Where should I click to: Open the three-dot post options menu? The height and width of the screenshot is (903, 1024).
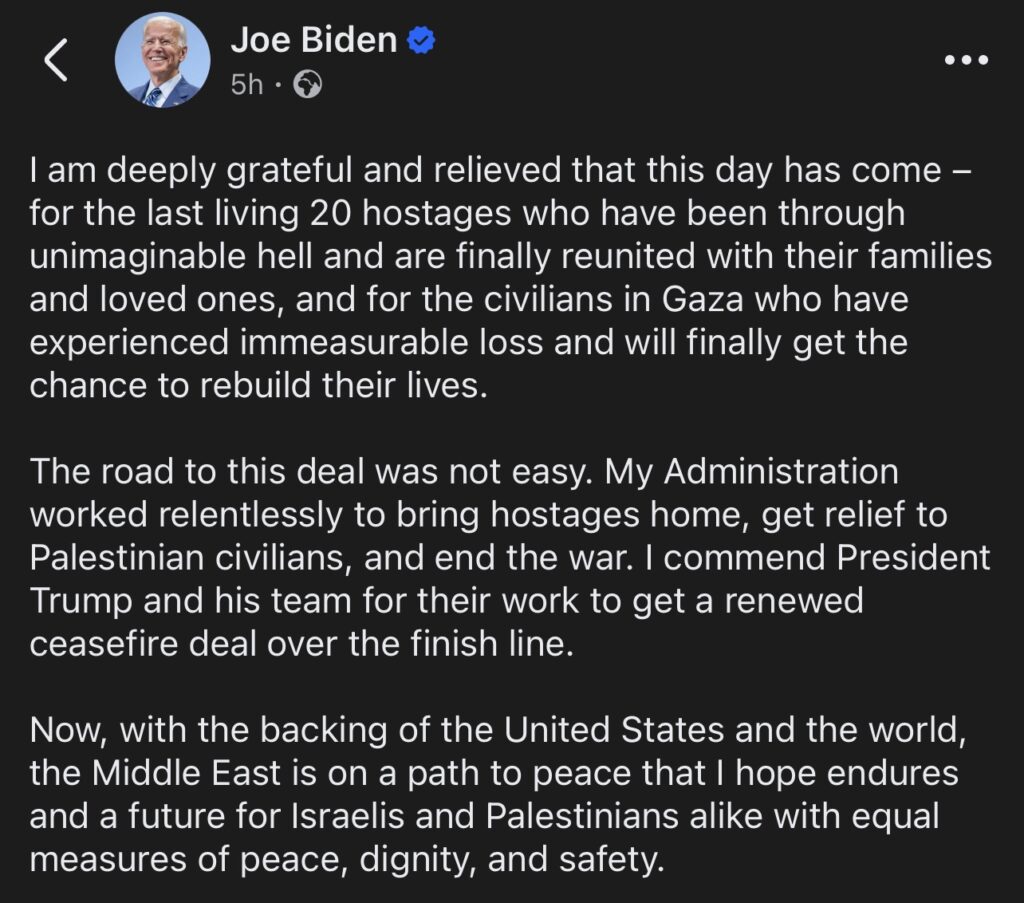966,60
